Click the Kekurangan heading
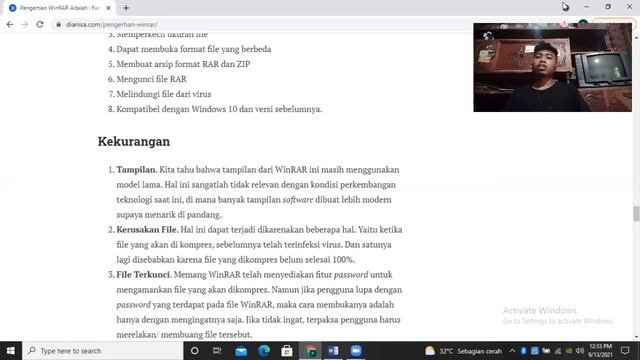 [134, 142]
